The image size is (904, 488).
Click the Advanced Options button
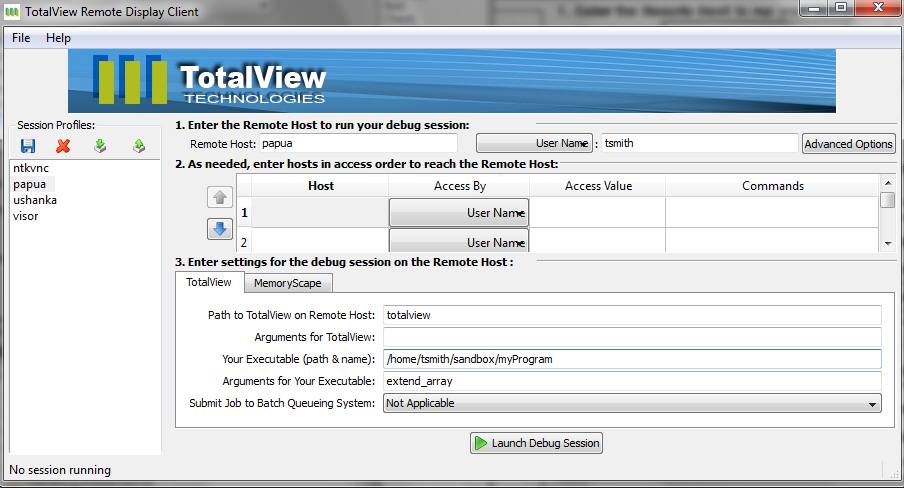[848, 144]
